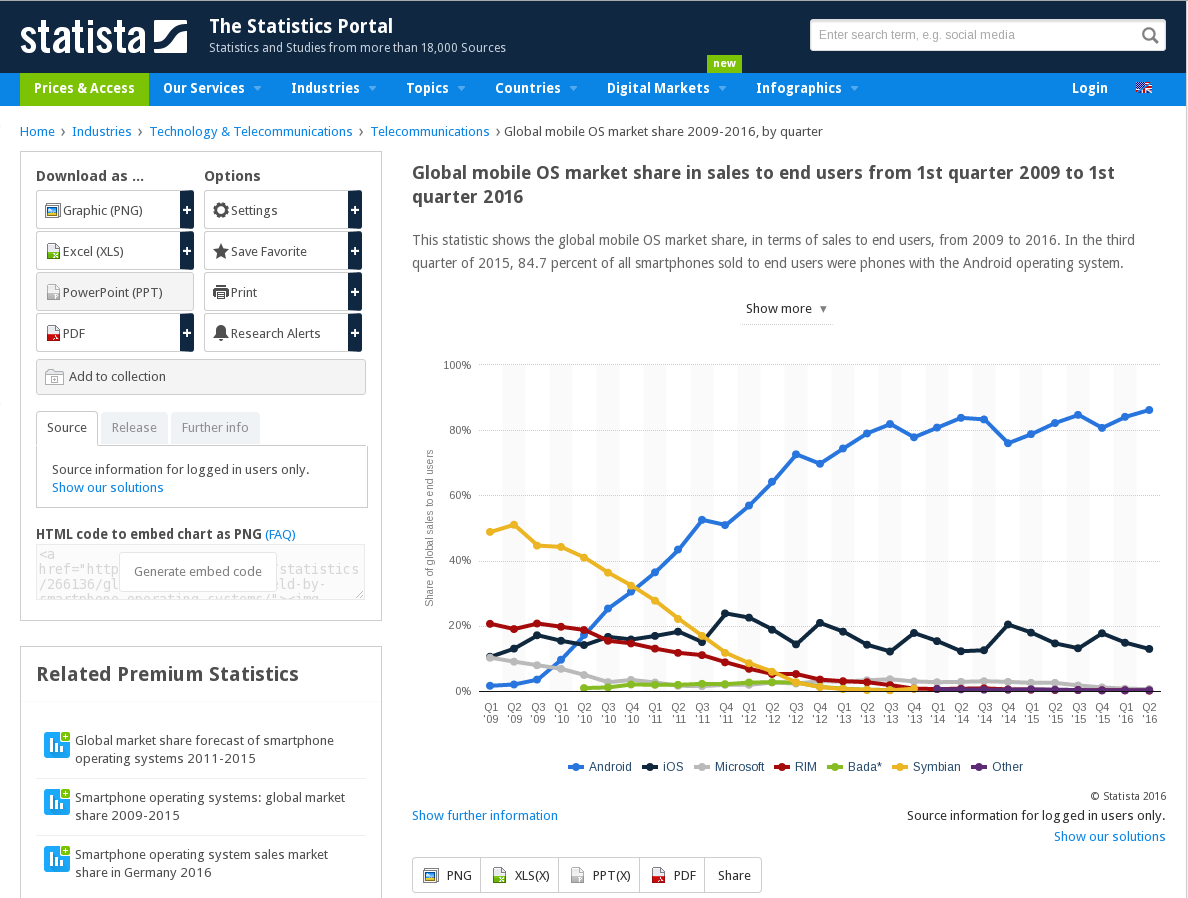Click the search magnifier icon
Screen dimensions: 1188x898
point(1150,36)
